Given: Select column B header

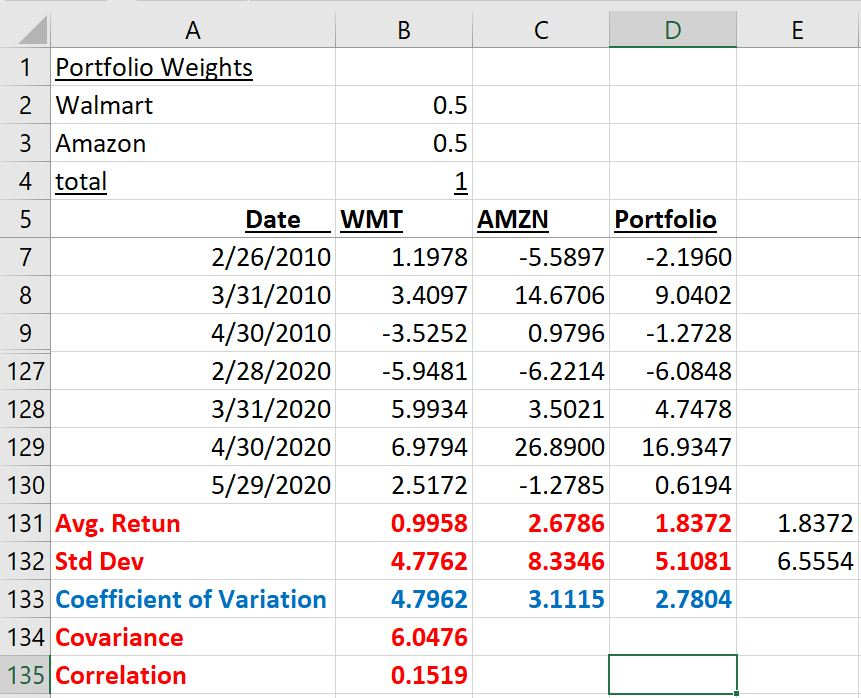Looking at the screenshot, I should coord(404,29).
